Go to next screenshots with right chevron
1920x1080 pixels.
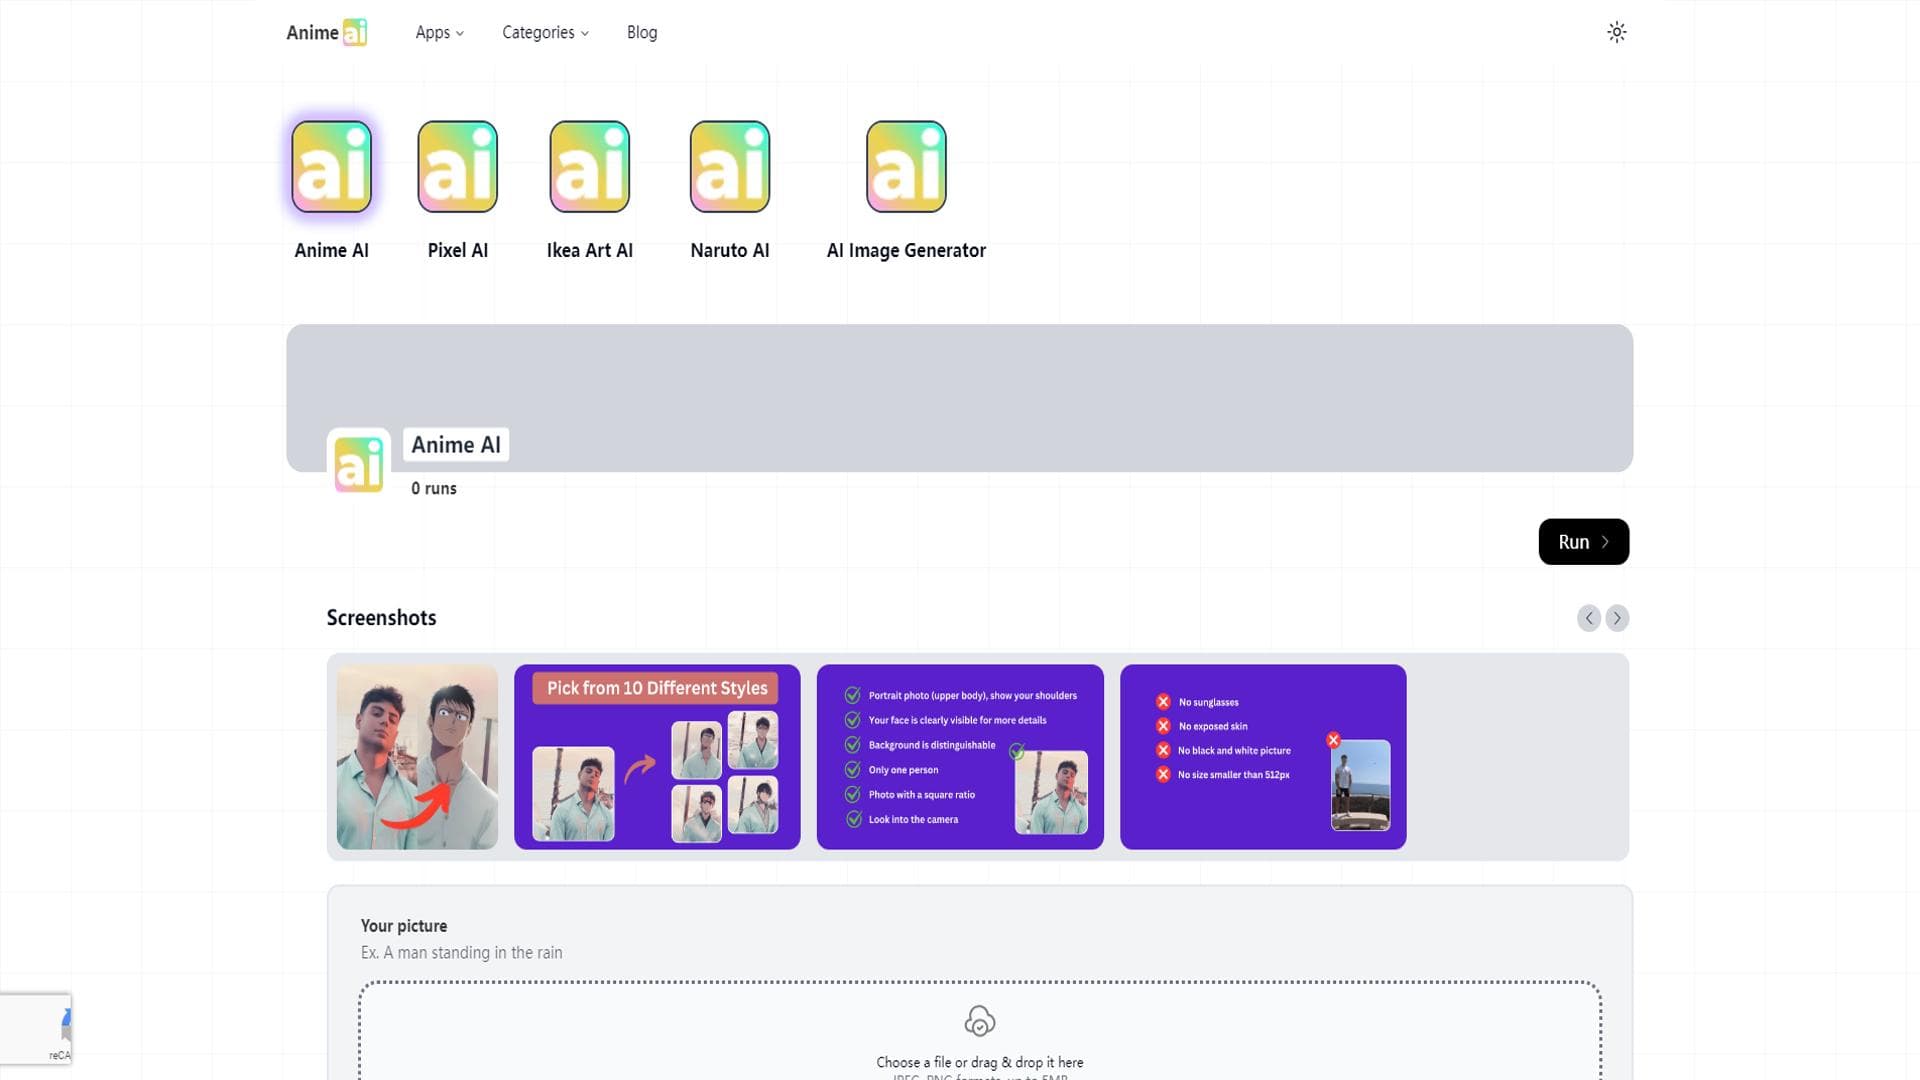(x=1617, y=618)
